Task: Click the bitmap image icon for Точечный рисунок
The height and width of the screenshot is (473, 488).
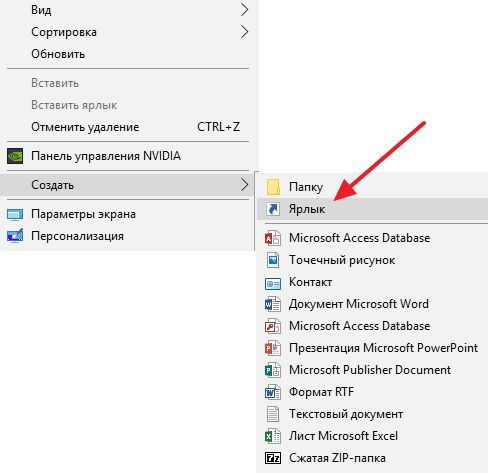Action: click(x=273, y=260)
